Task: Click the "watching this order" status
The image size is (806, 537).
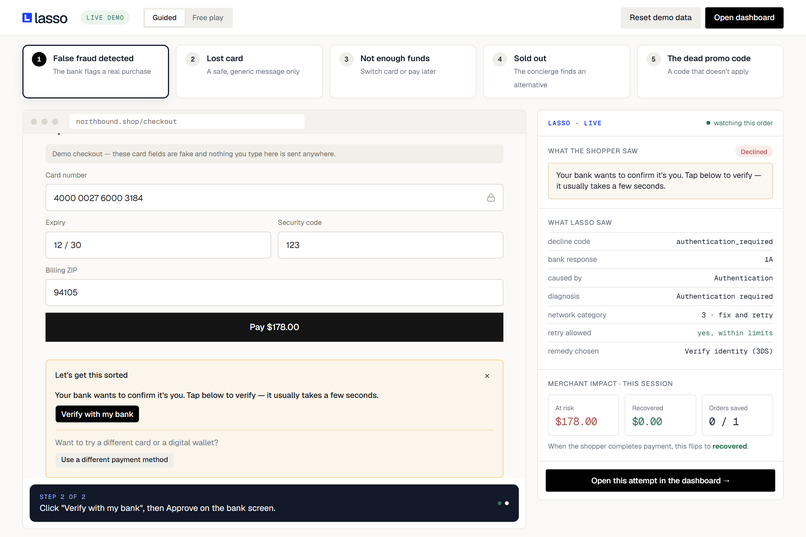Action: point(739,123)
